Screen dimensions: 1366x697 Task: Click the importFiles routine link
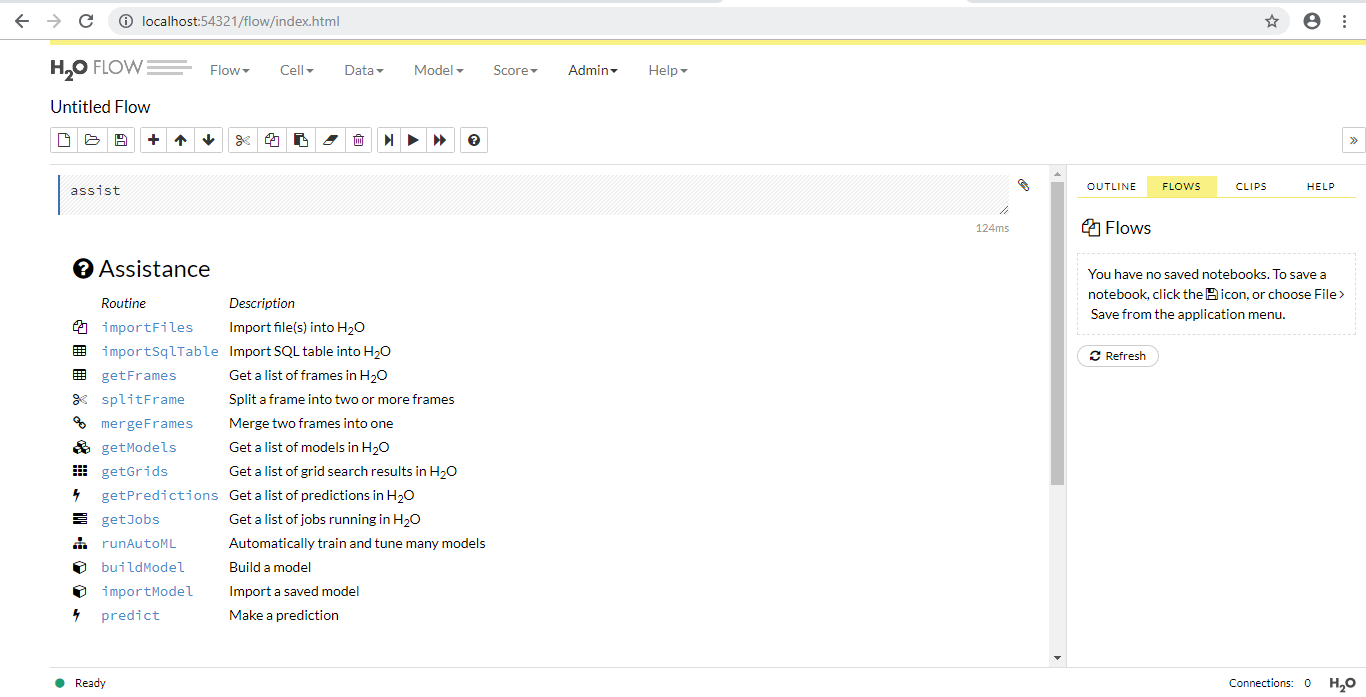(147, 327)
